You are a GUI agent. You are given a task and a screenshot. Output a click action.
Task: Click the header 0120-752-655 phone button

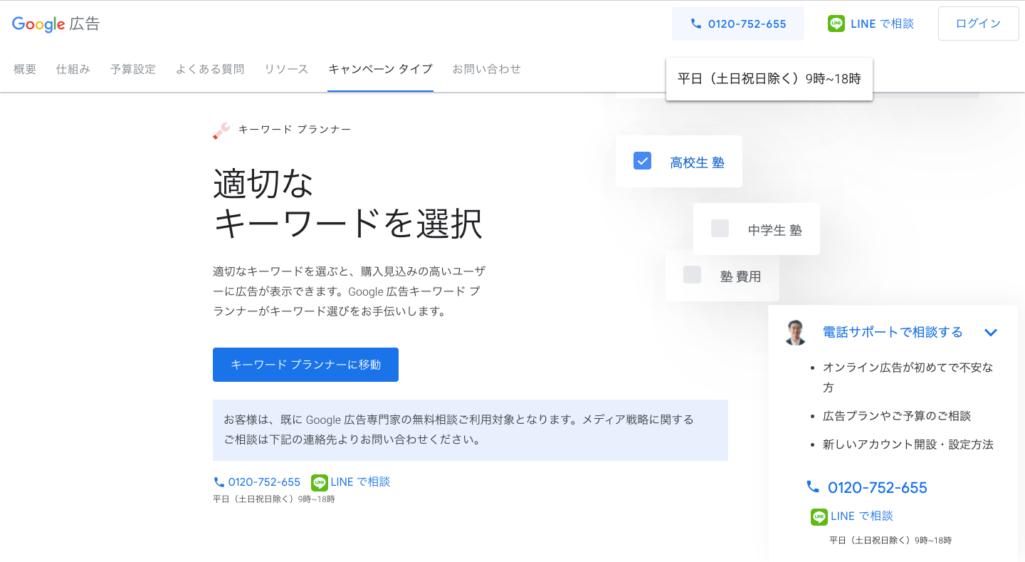(738, 24)
